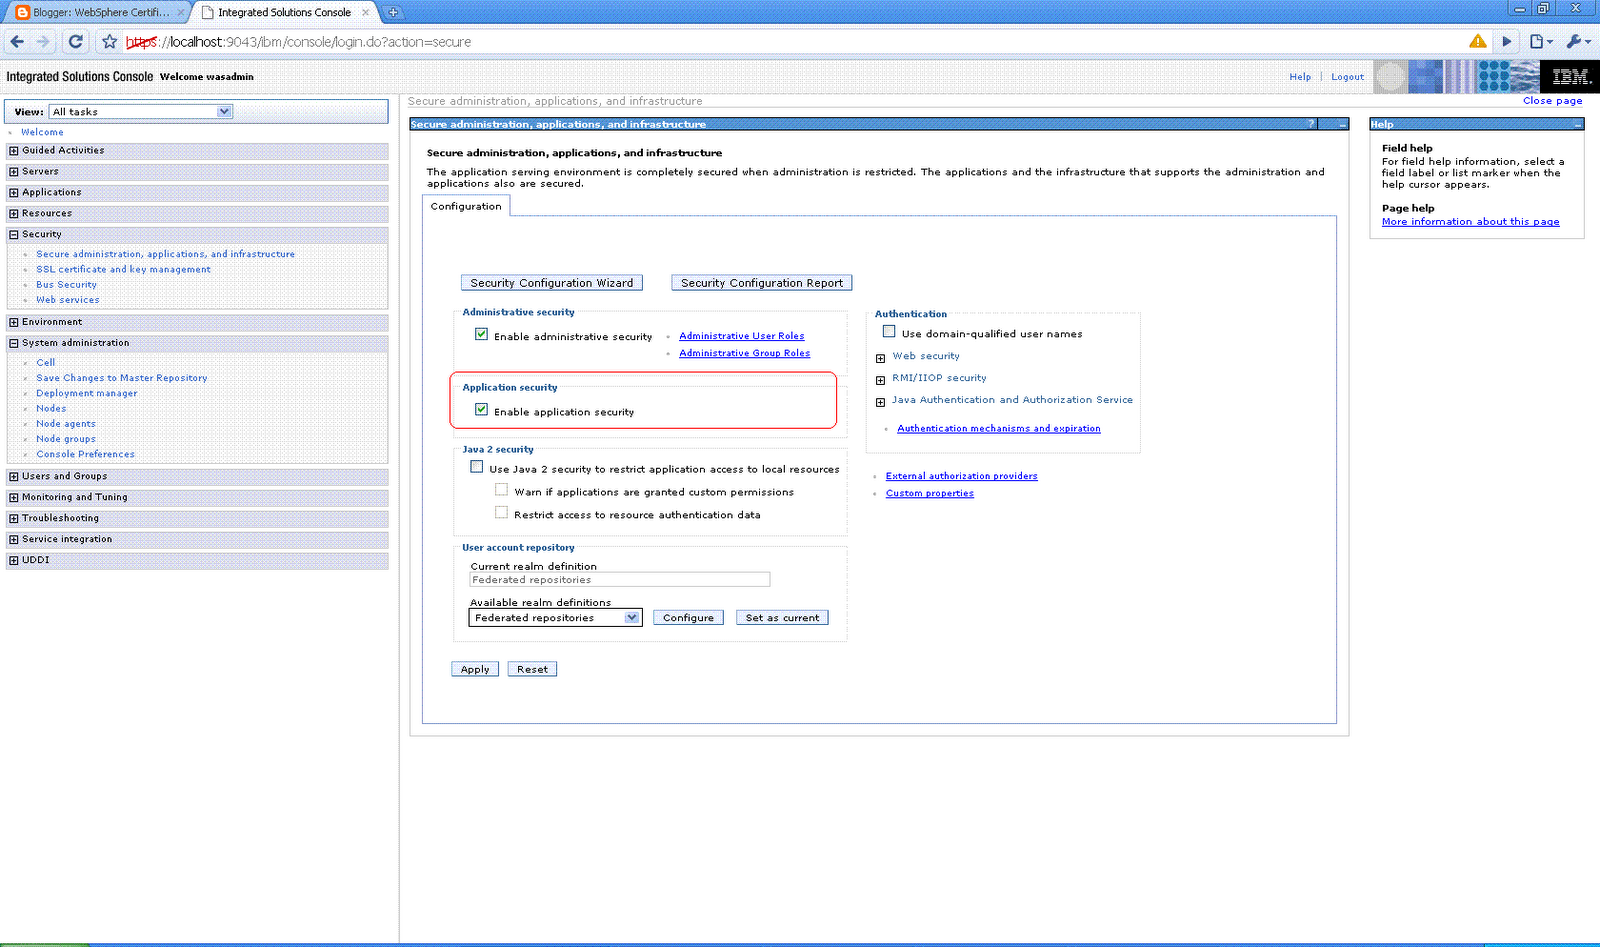1600x947 pixels.
Task: Click the browser address bar
Action: pyautogui.click(x=790, y=42)
